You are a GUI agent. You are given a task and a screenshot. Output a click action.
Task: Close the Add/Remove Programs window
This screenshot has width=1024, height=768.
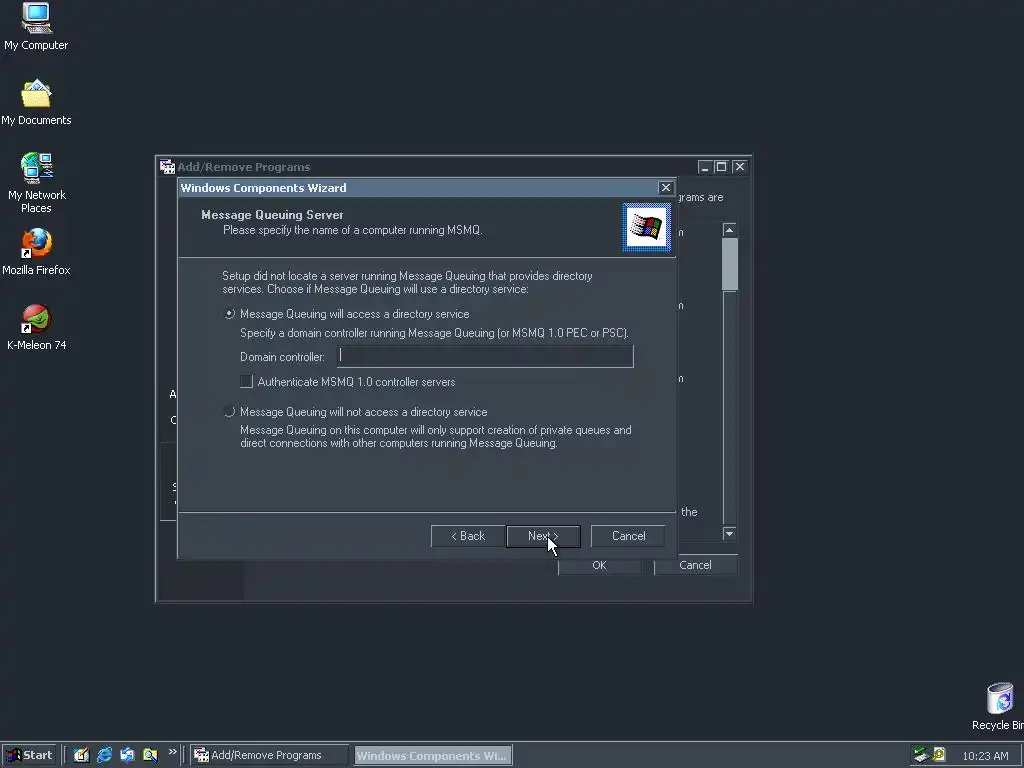tap(739, 167)
